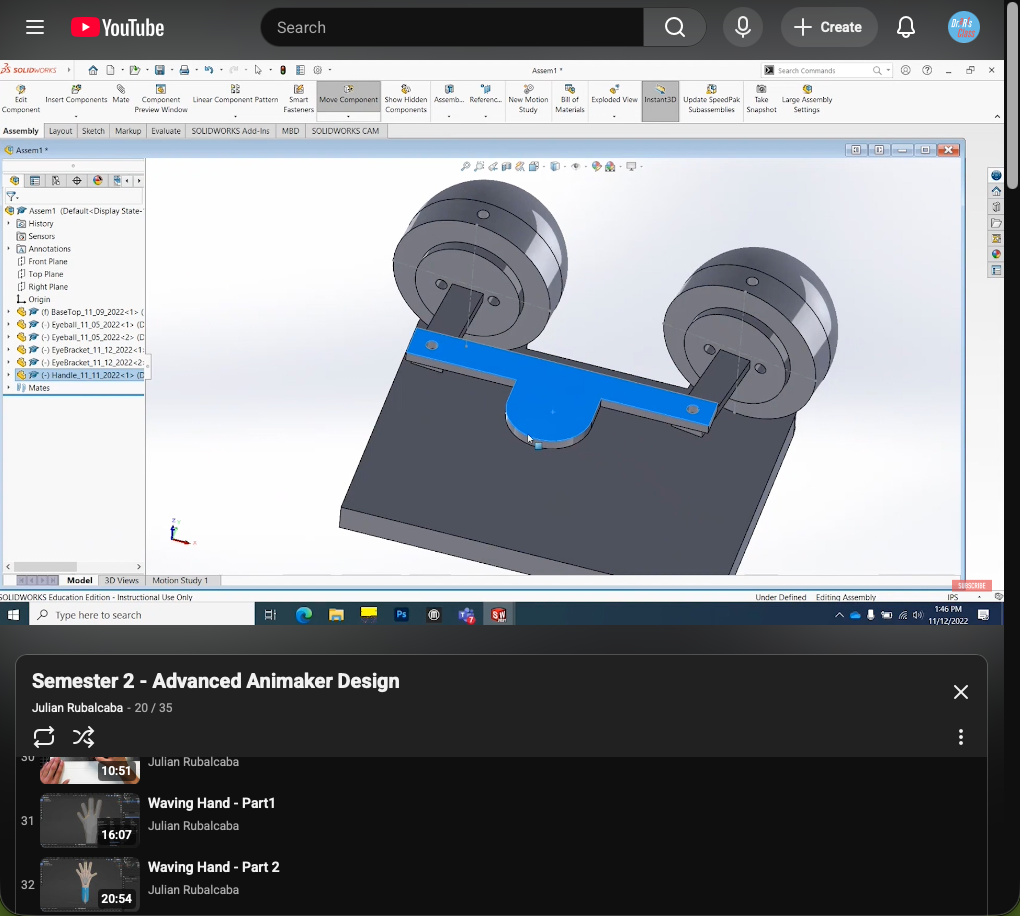Click New Motion Study tool
This screenshot has width=1020, height=916.
pos(528,99)
